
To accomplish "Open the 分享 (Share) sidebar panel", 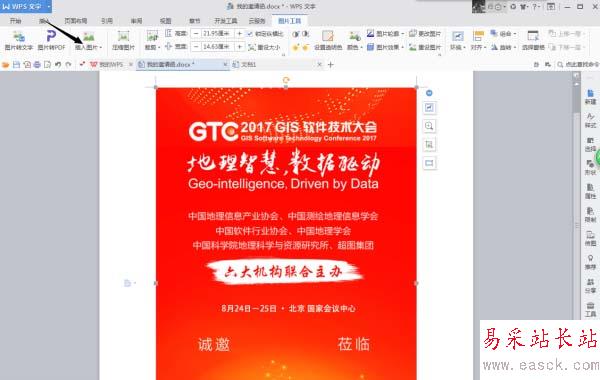I will 590,286.
